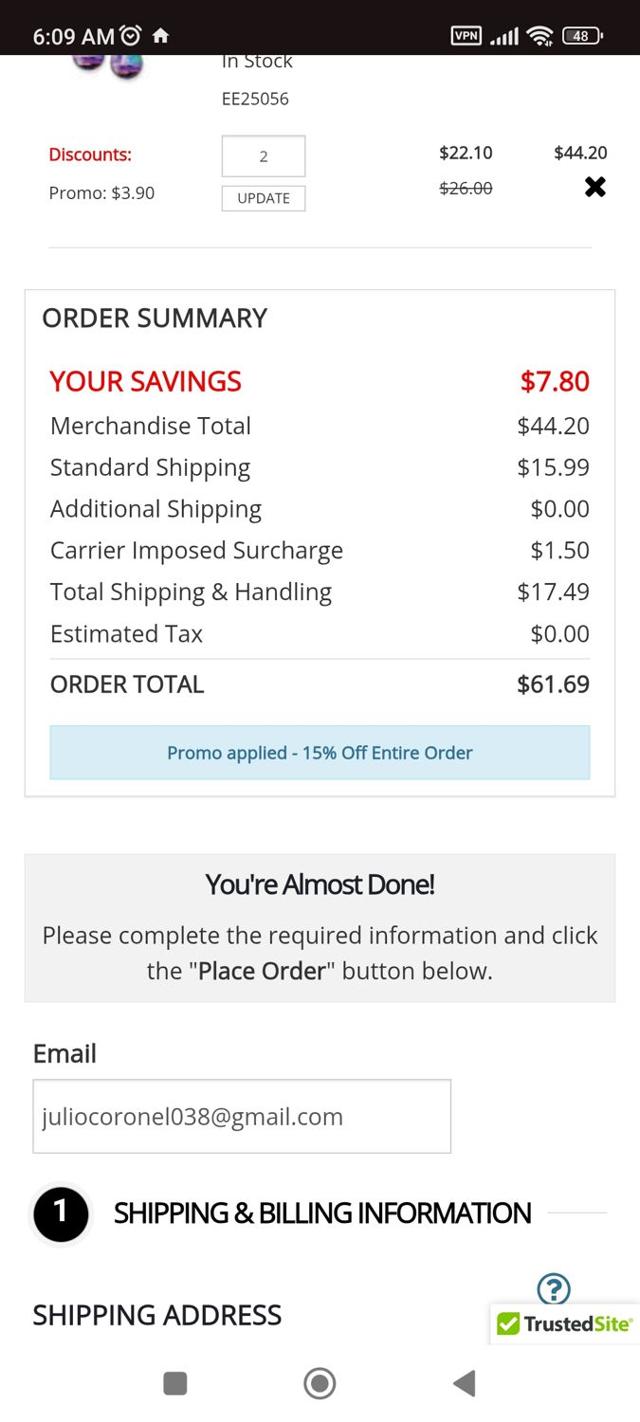Open the TrustedSite badge
The image size is (640, 1422).
pos(565,1324)
